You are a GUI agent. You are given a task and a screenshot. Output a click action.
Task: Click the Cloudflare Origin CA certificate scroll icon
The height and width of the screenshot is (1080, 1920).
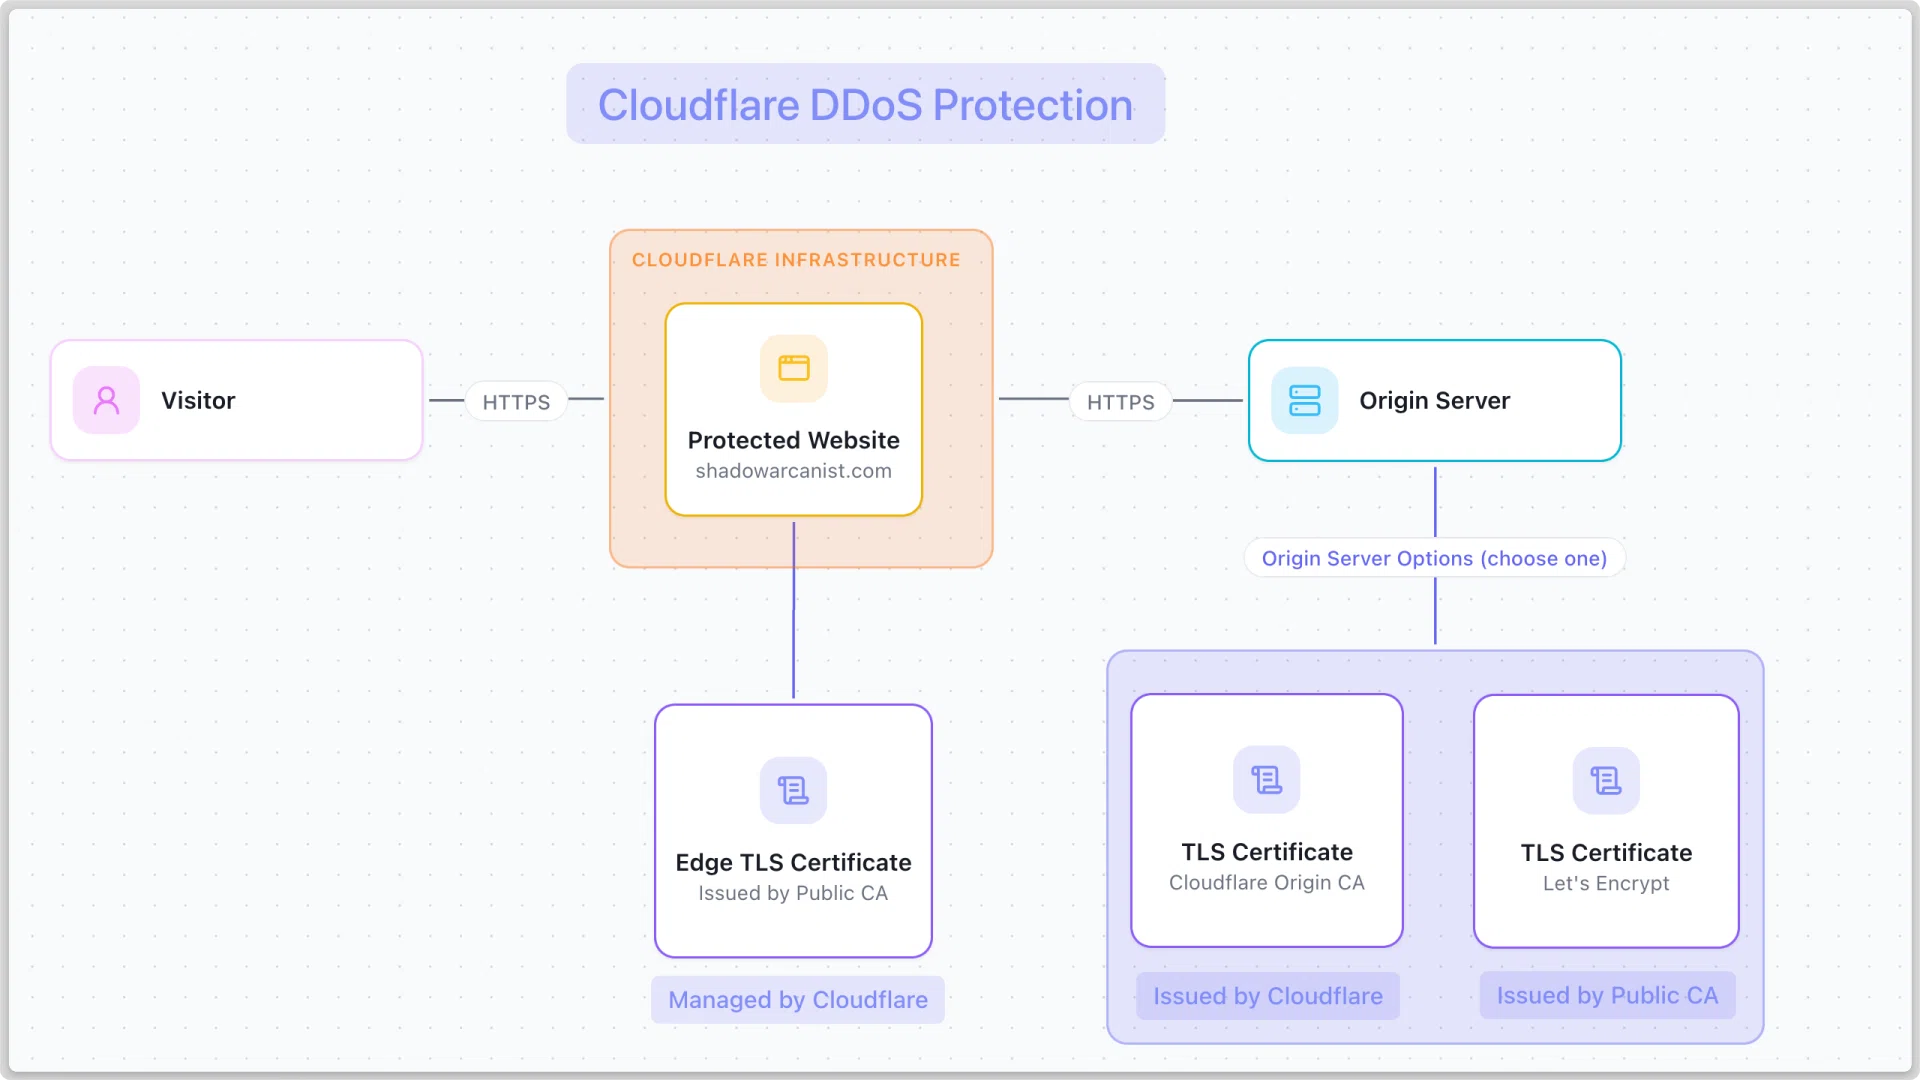1267,779
